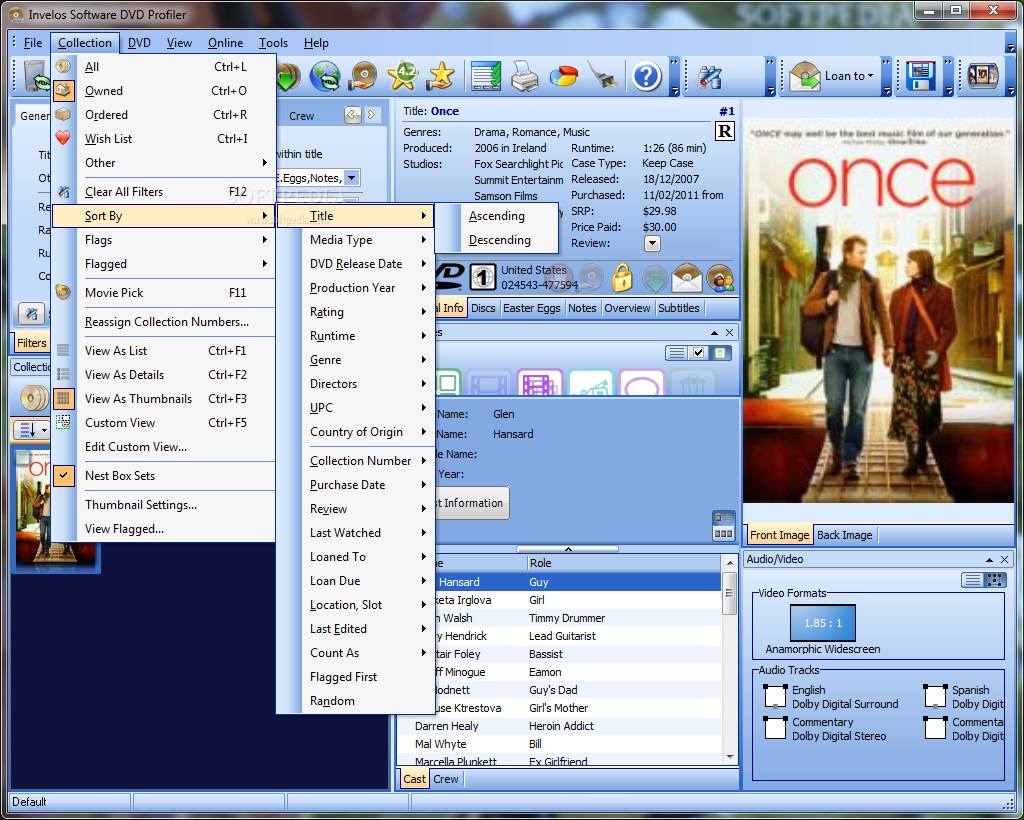Click the disc stack Collection icon at left

(34, 397)
